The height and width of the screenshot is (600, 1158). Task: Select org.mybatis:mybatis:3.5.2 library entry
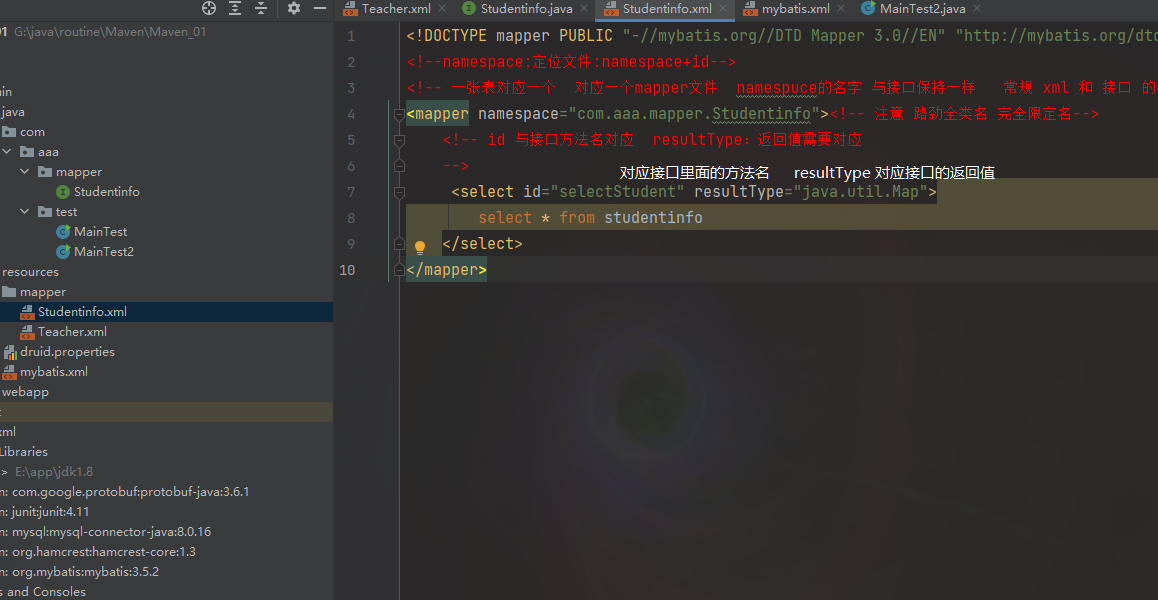(80, 571)
